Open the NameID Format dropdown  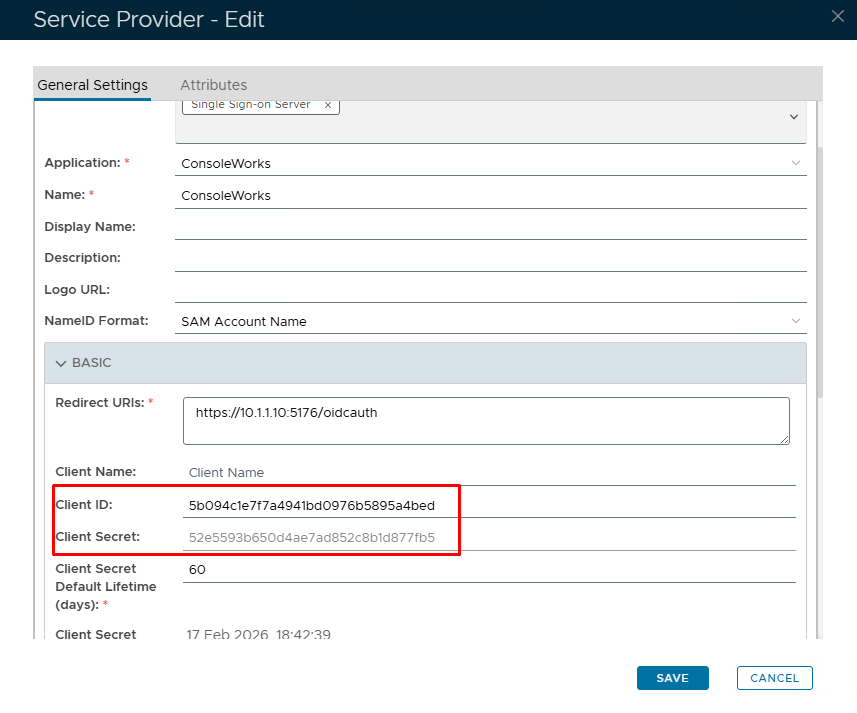[x=795, y=321]
